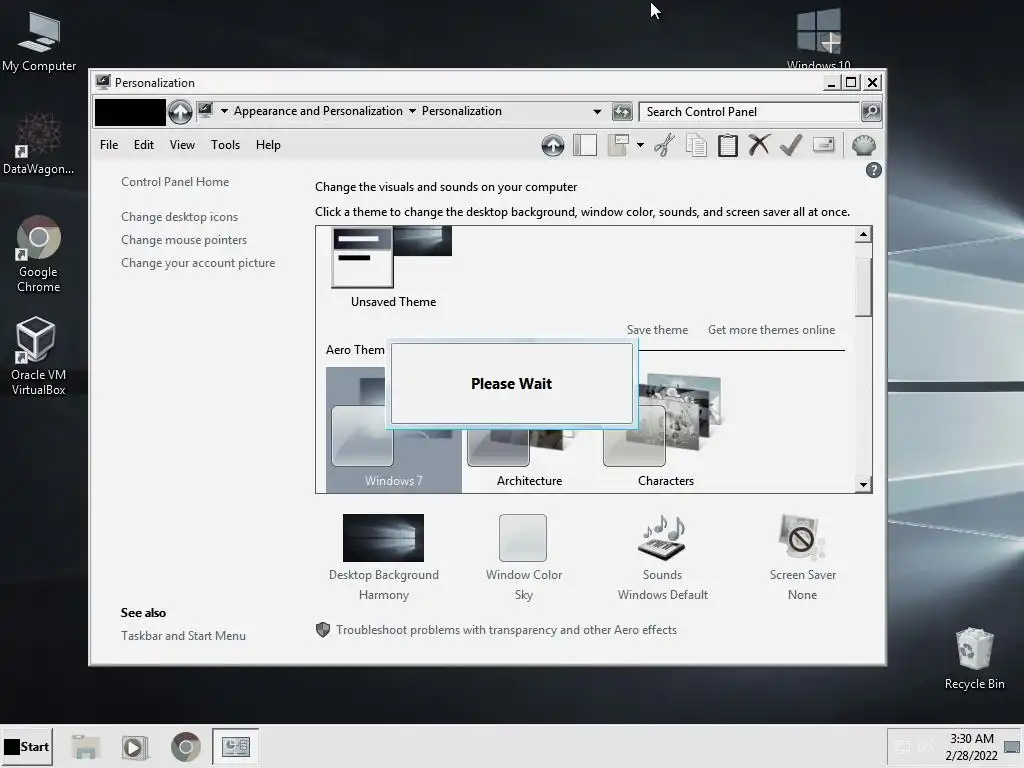Image resolution: width=1024 pixels, height=768 pixels.
Task: Select the Copy toolbar icon
Action: point(696,145)
